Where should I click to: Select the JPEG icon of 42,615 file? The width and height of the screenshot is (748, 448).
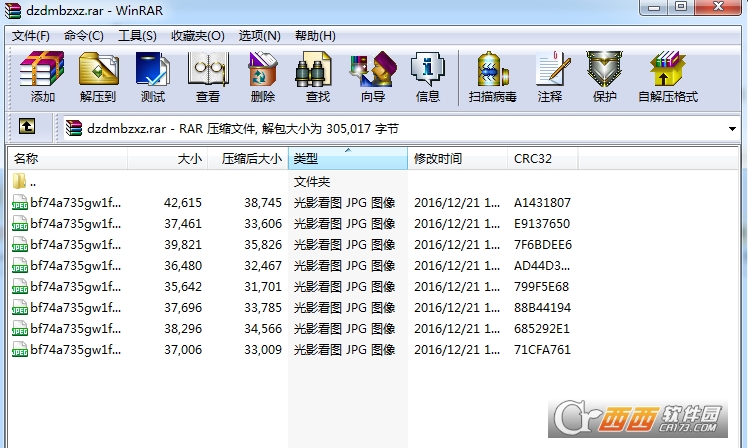point(20,203)
